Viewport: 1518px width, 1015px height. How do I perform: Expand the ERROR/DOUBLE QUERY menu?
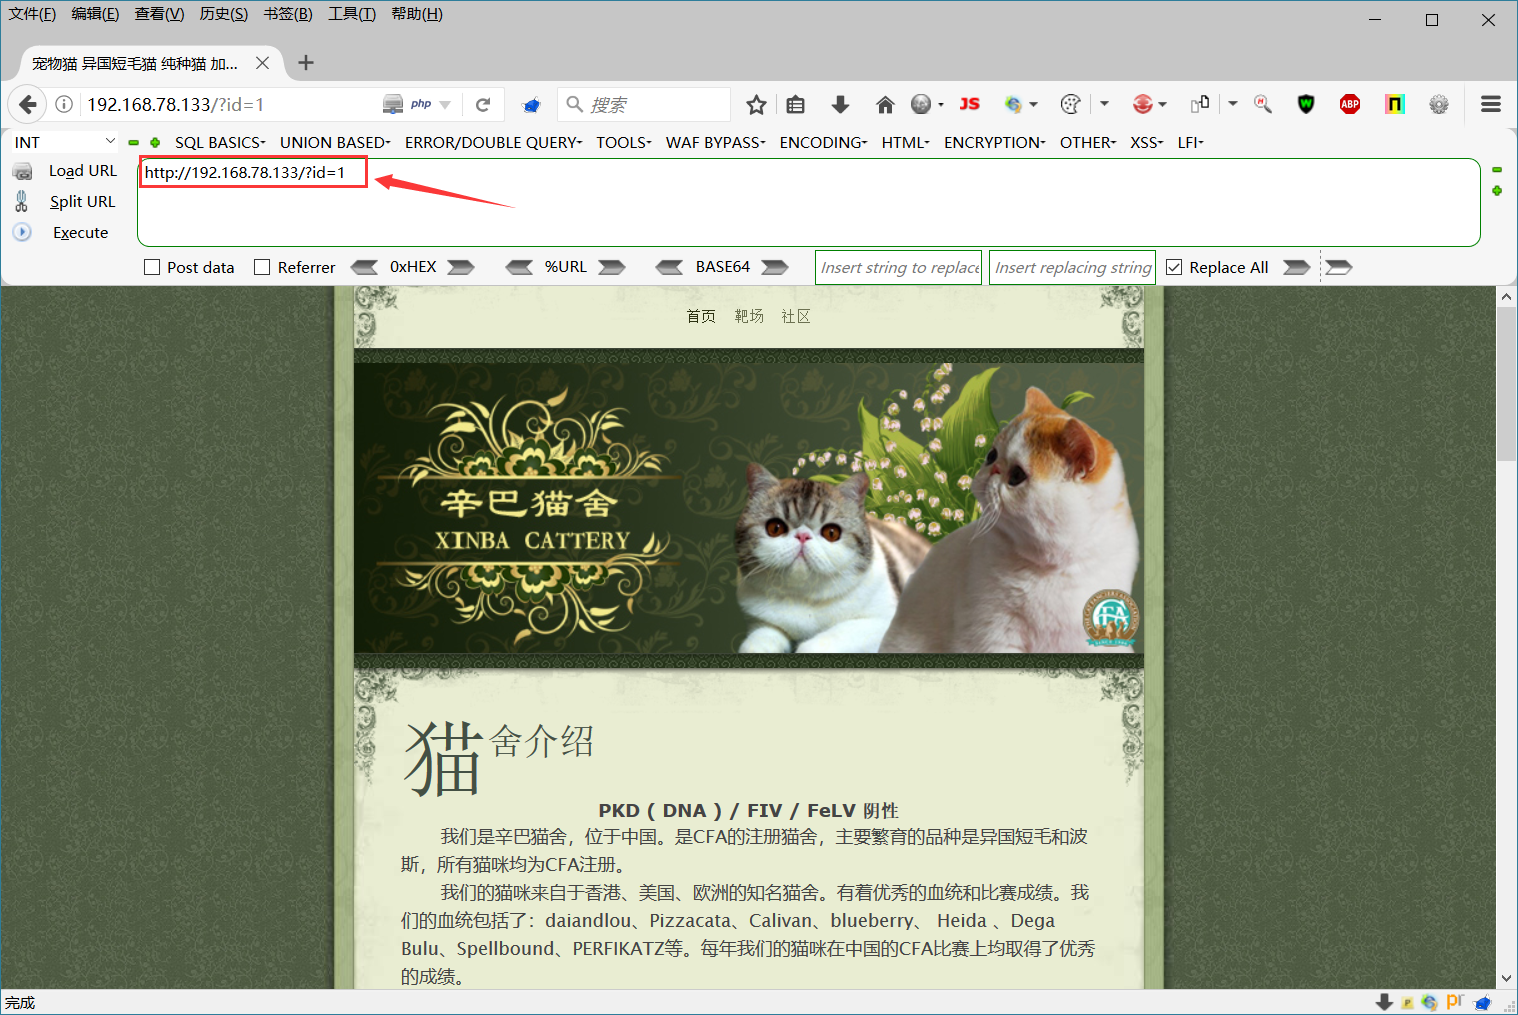[493, 142]
